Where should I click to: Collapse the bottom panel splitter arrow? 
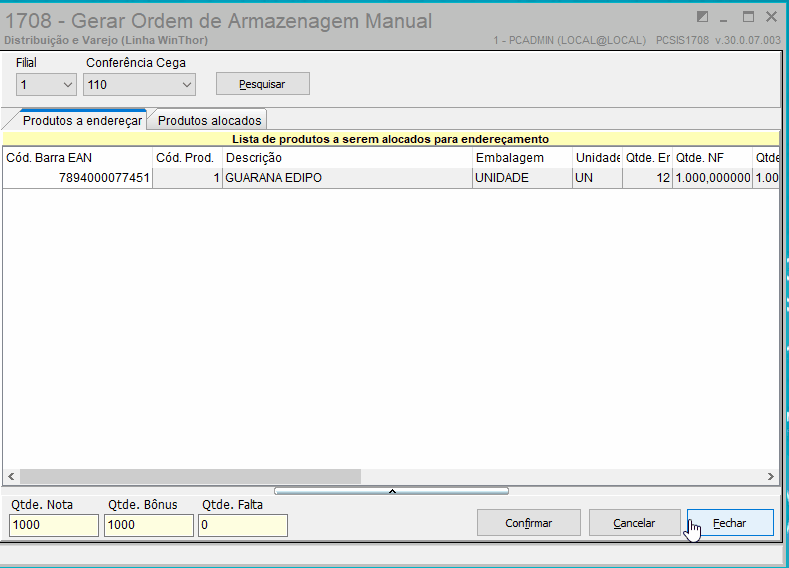point(392,491)
